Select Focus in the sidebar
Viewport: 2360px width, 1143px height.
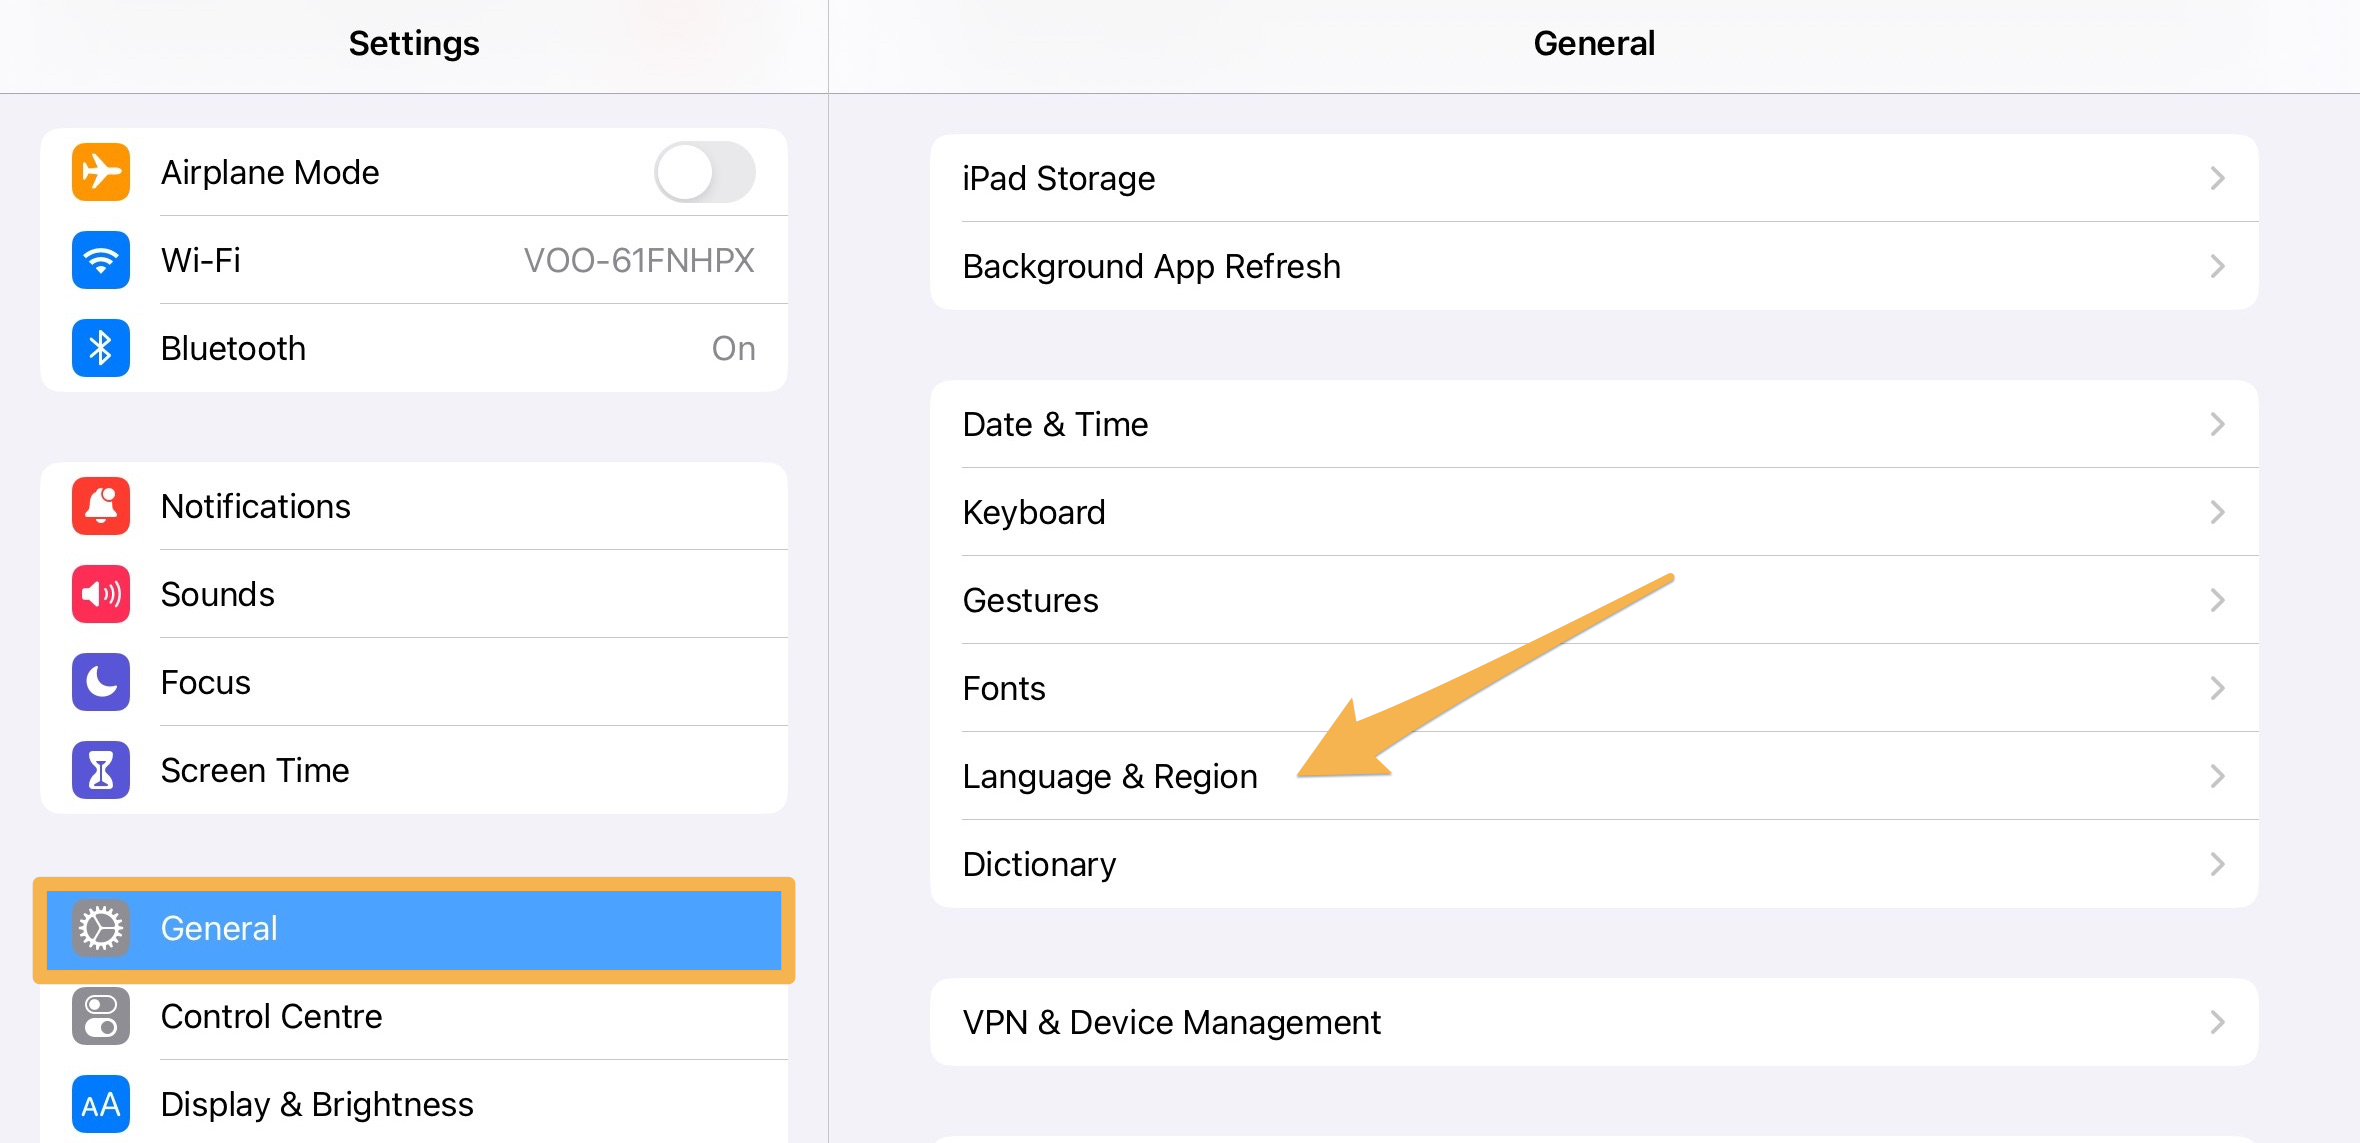(414, 682)
